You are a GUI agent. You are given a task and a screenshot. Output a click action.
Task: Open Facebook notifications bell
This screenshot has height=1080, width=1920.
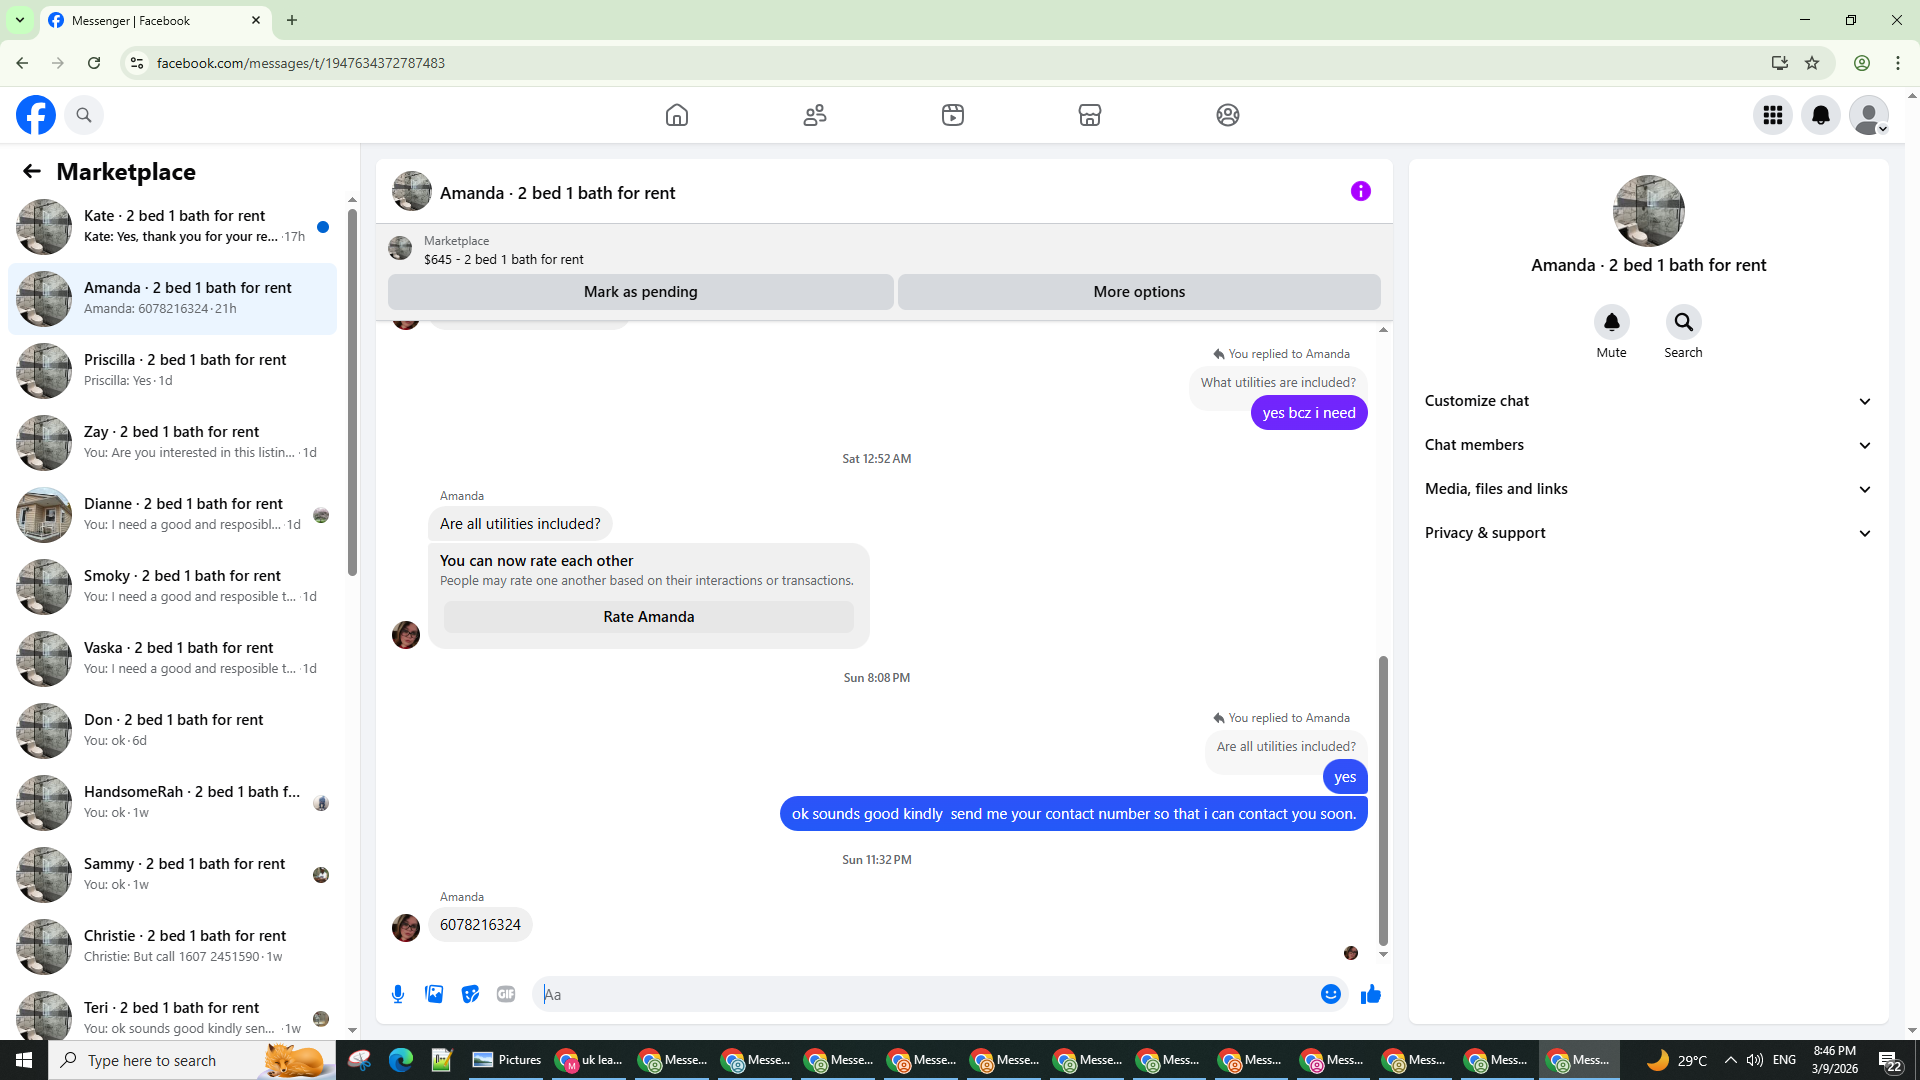point(1821,115)
